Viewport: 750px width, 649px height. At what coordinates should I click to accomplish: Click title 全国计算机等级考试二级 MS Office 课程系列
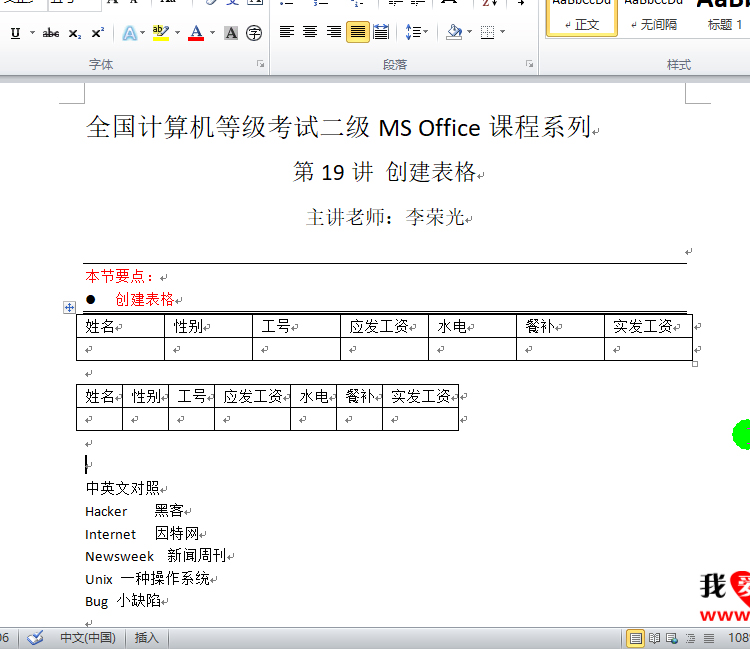pos(338,127)
